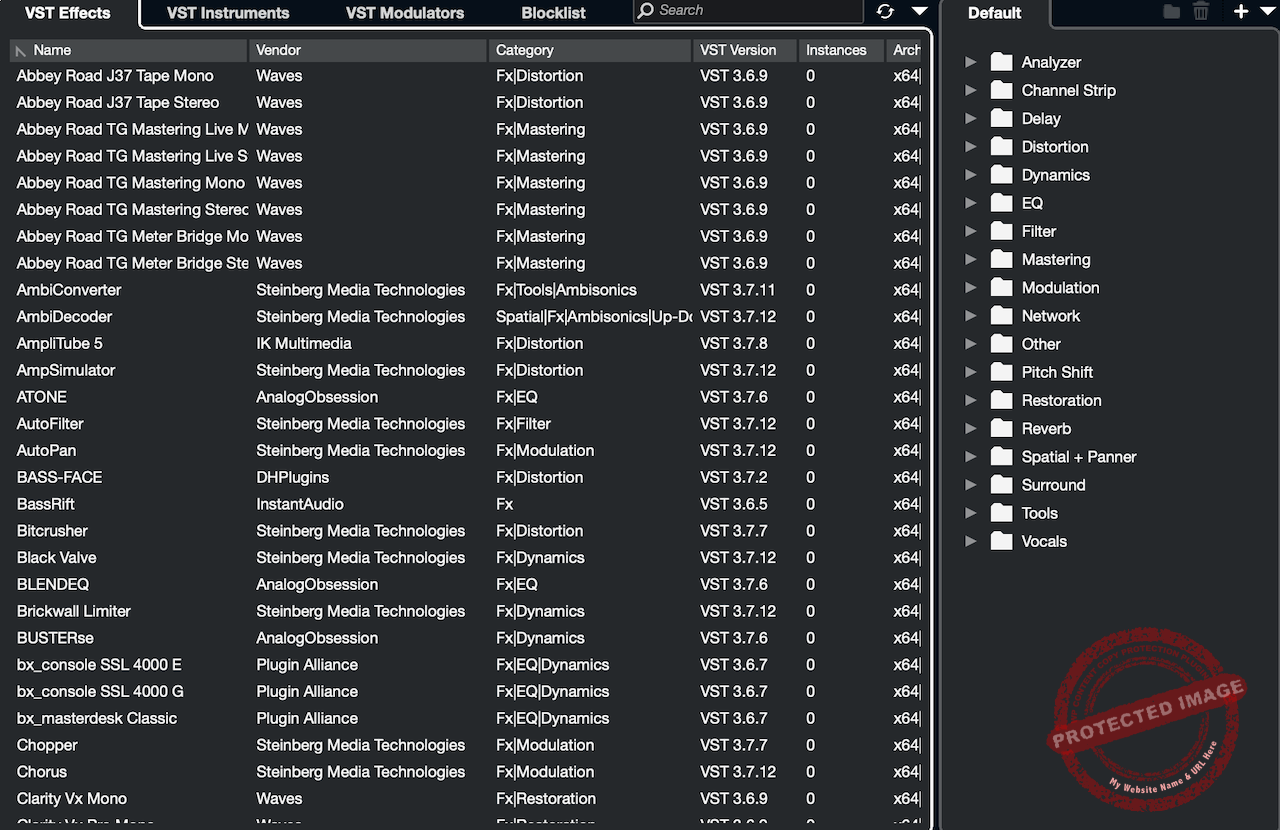Screen dimensions: 1280x830
Task: Sort by the Category column header
Action: (590, 50)
